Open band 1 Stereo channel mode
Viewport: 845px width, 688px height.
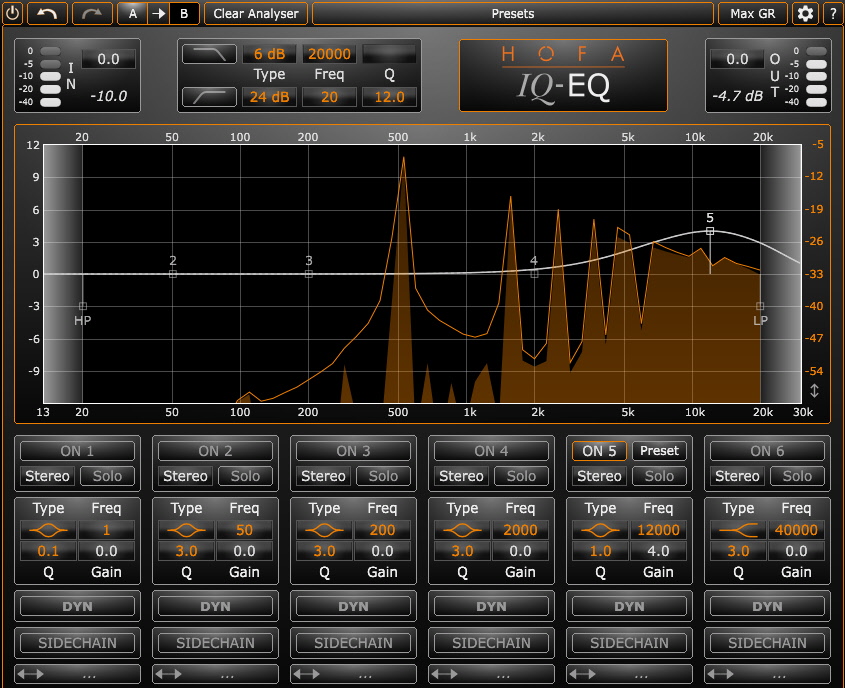pyautogui.click(x=47, y=476)
